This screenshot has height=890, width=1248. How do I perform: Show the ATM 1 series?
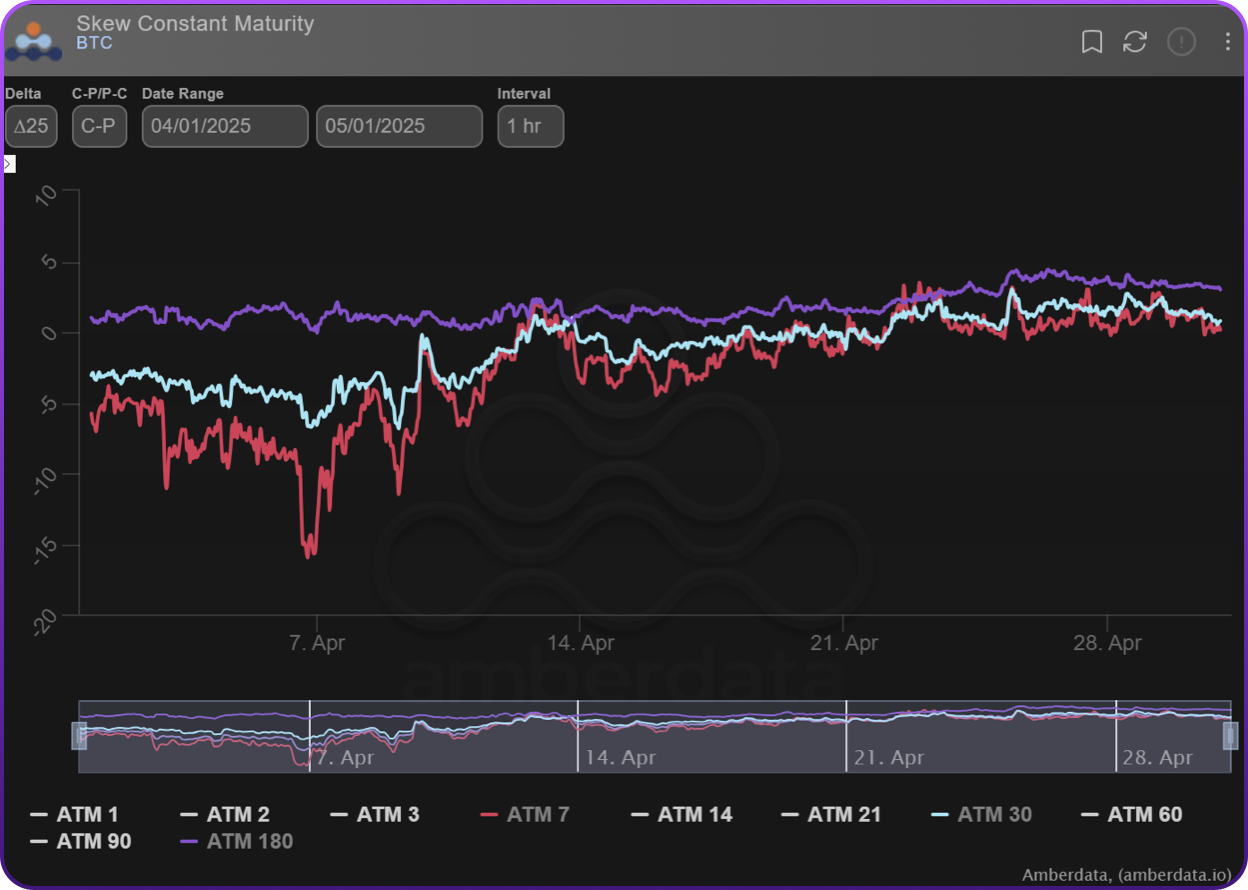pos(75,815)
